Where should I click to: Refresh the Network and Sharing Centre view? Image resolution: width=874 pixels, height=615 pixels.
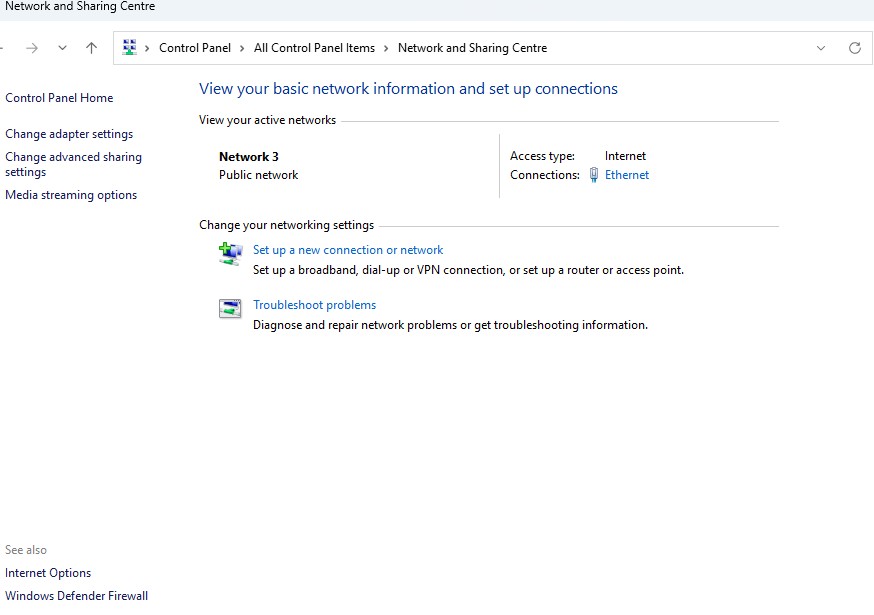pos(854,48)
